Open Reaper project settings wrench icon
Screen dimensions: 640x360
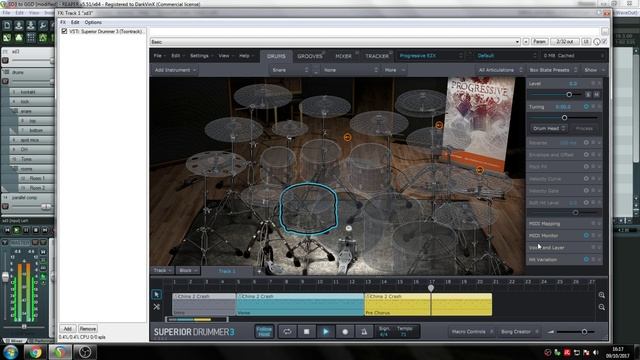(42, 25)
